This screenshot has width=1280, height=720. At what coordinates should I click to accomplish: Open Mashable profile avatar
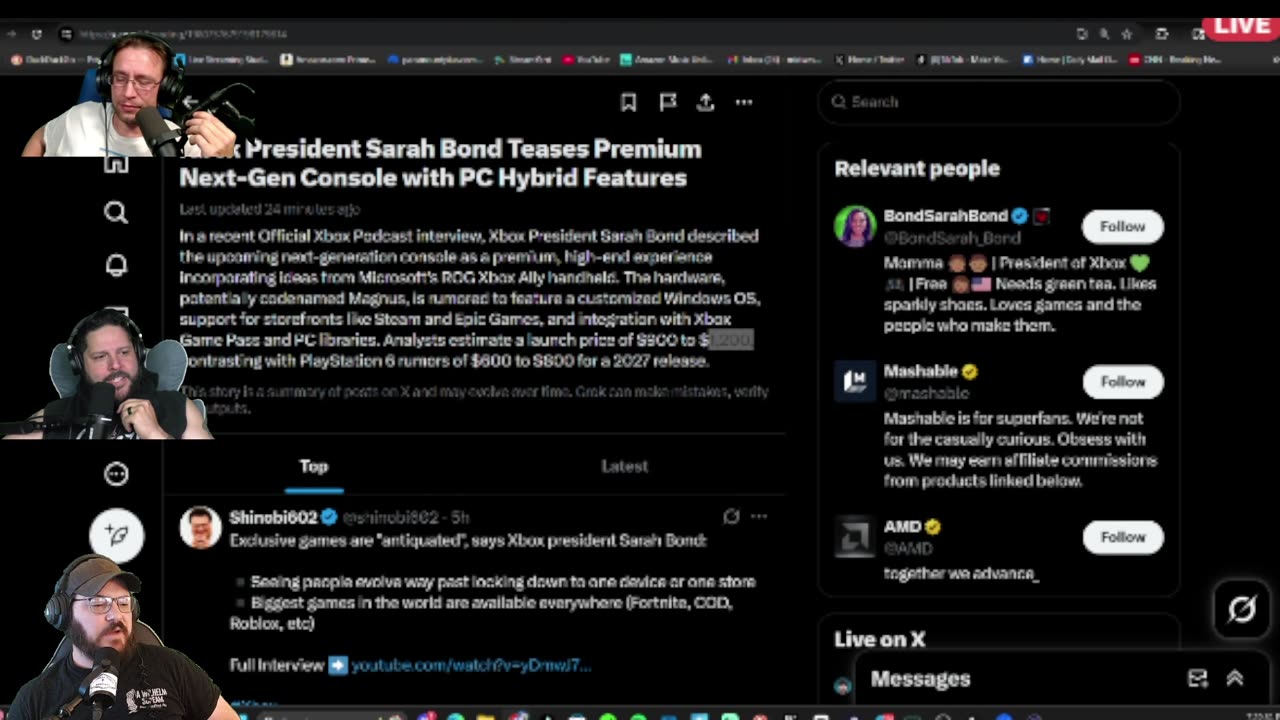(855, 381)
